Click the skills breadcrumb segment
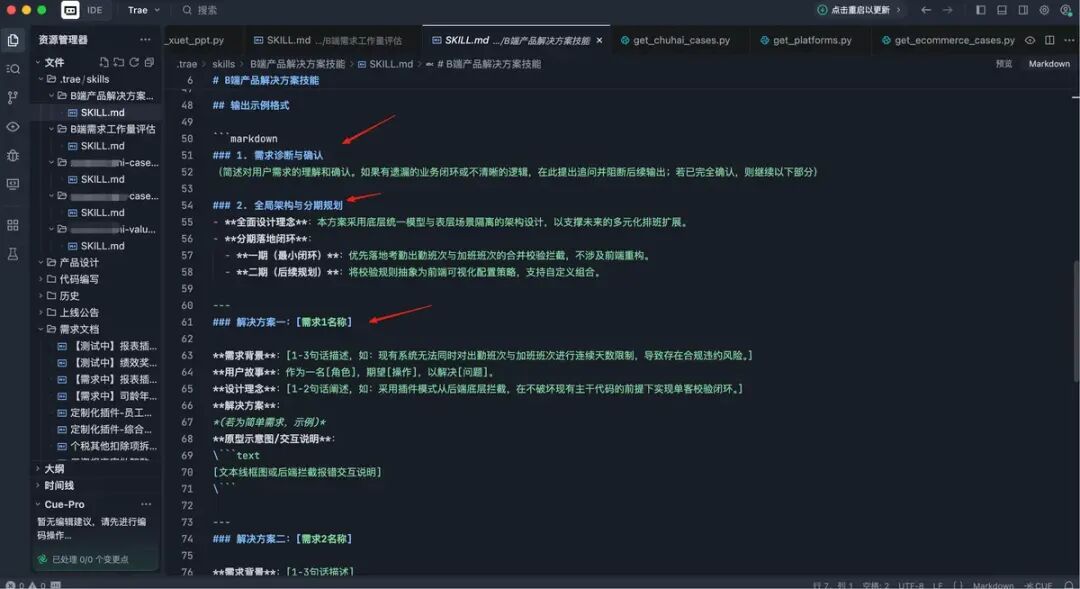The height and width of the screenshot is (589, 1080). click(x=223, y=64)
